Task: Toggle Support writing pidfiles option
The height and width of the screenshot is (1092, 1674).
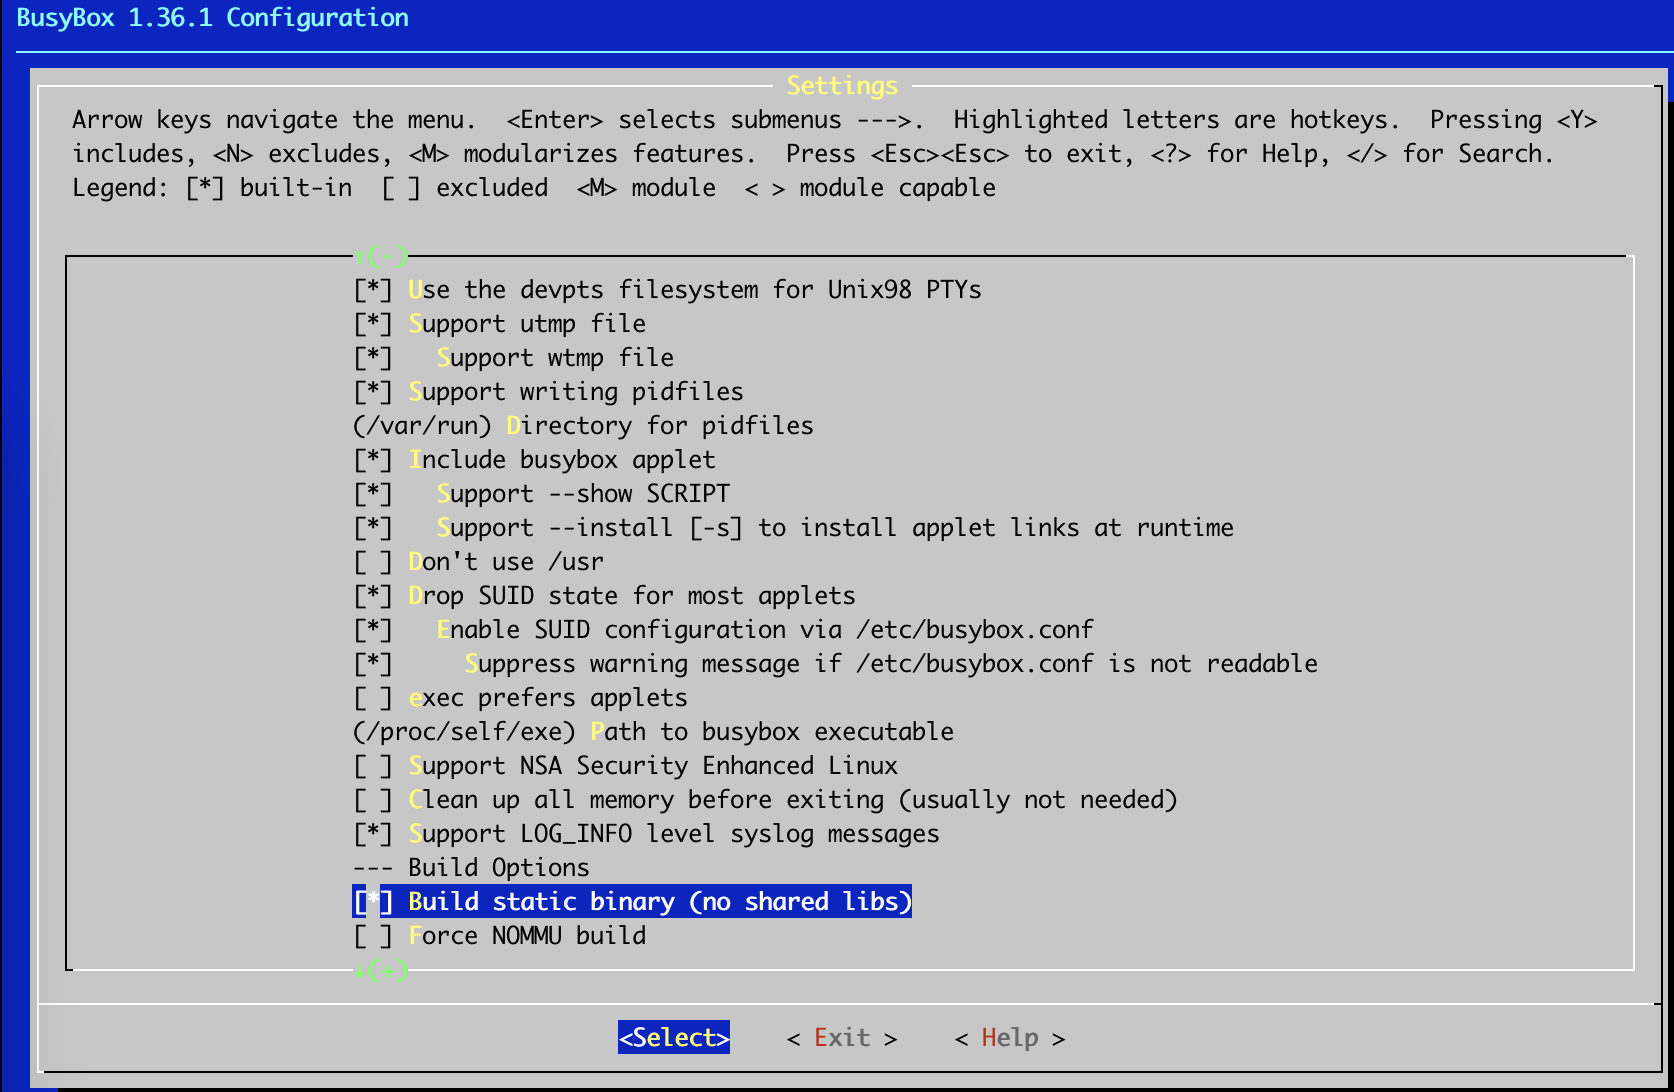Action: coord(373,392)
